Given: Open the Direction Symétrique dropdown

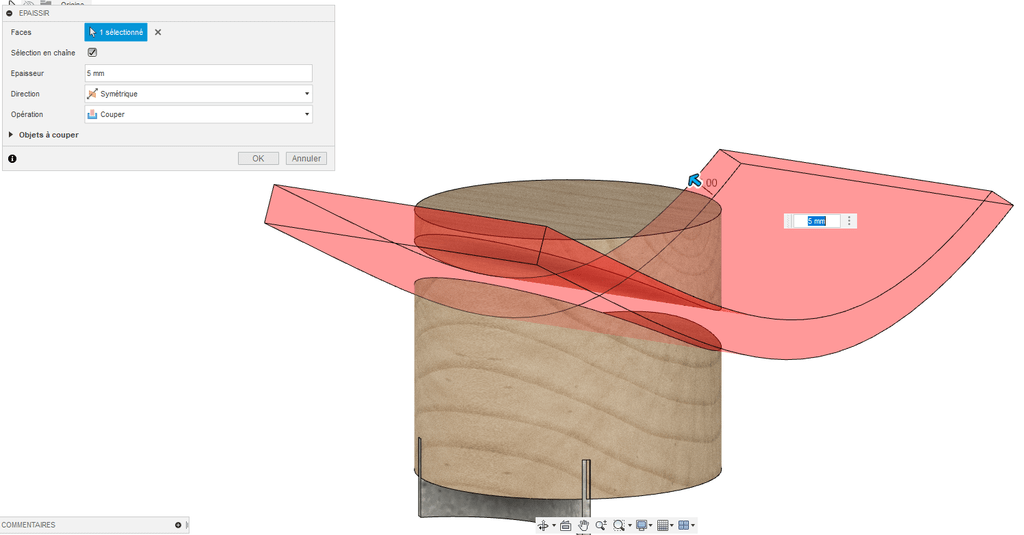Looking at the screenshot, I should 199,93.
